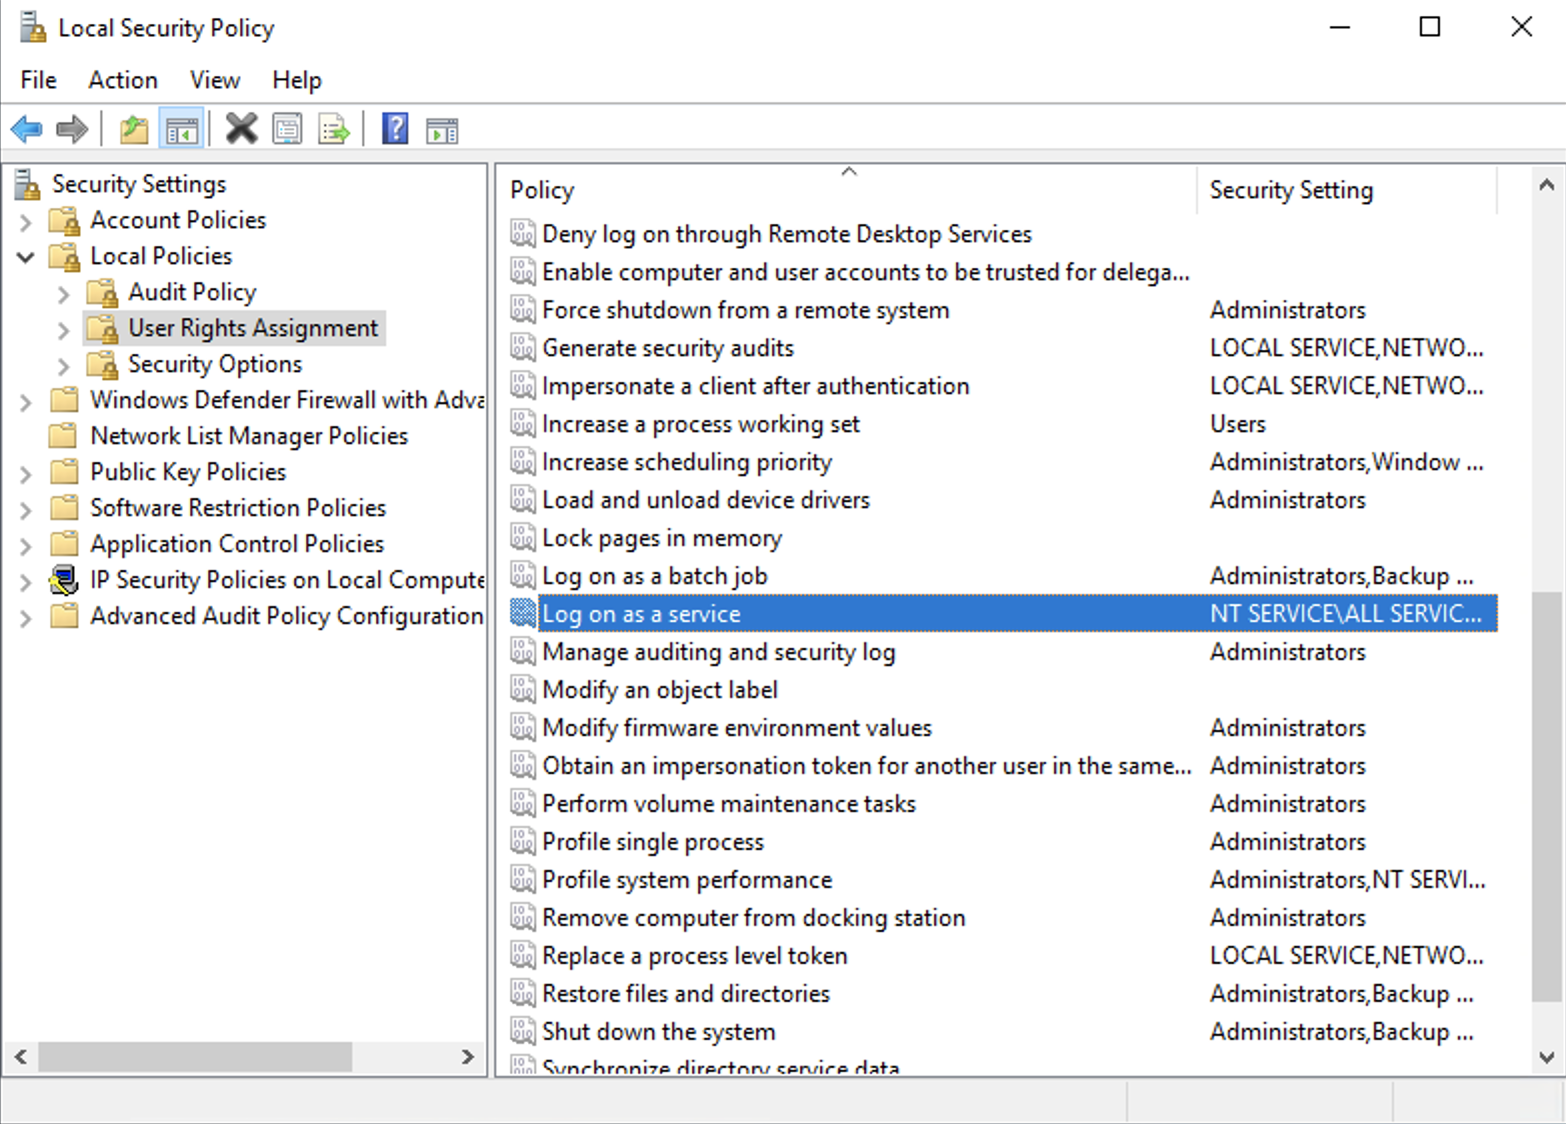
Task: Open the View menu
Action: coord(214,80)
